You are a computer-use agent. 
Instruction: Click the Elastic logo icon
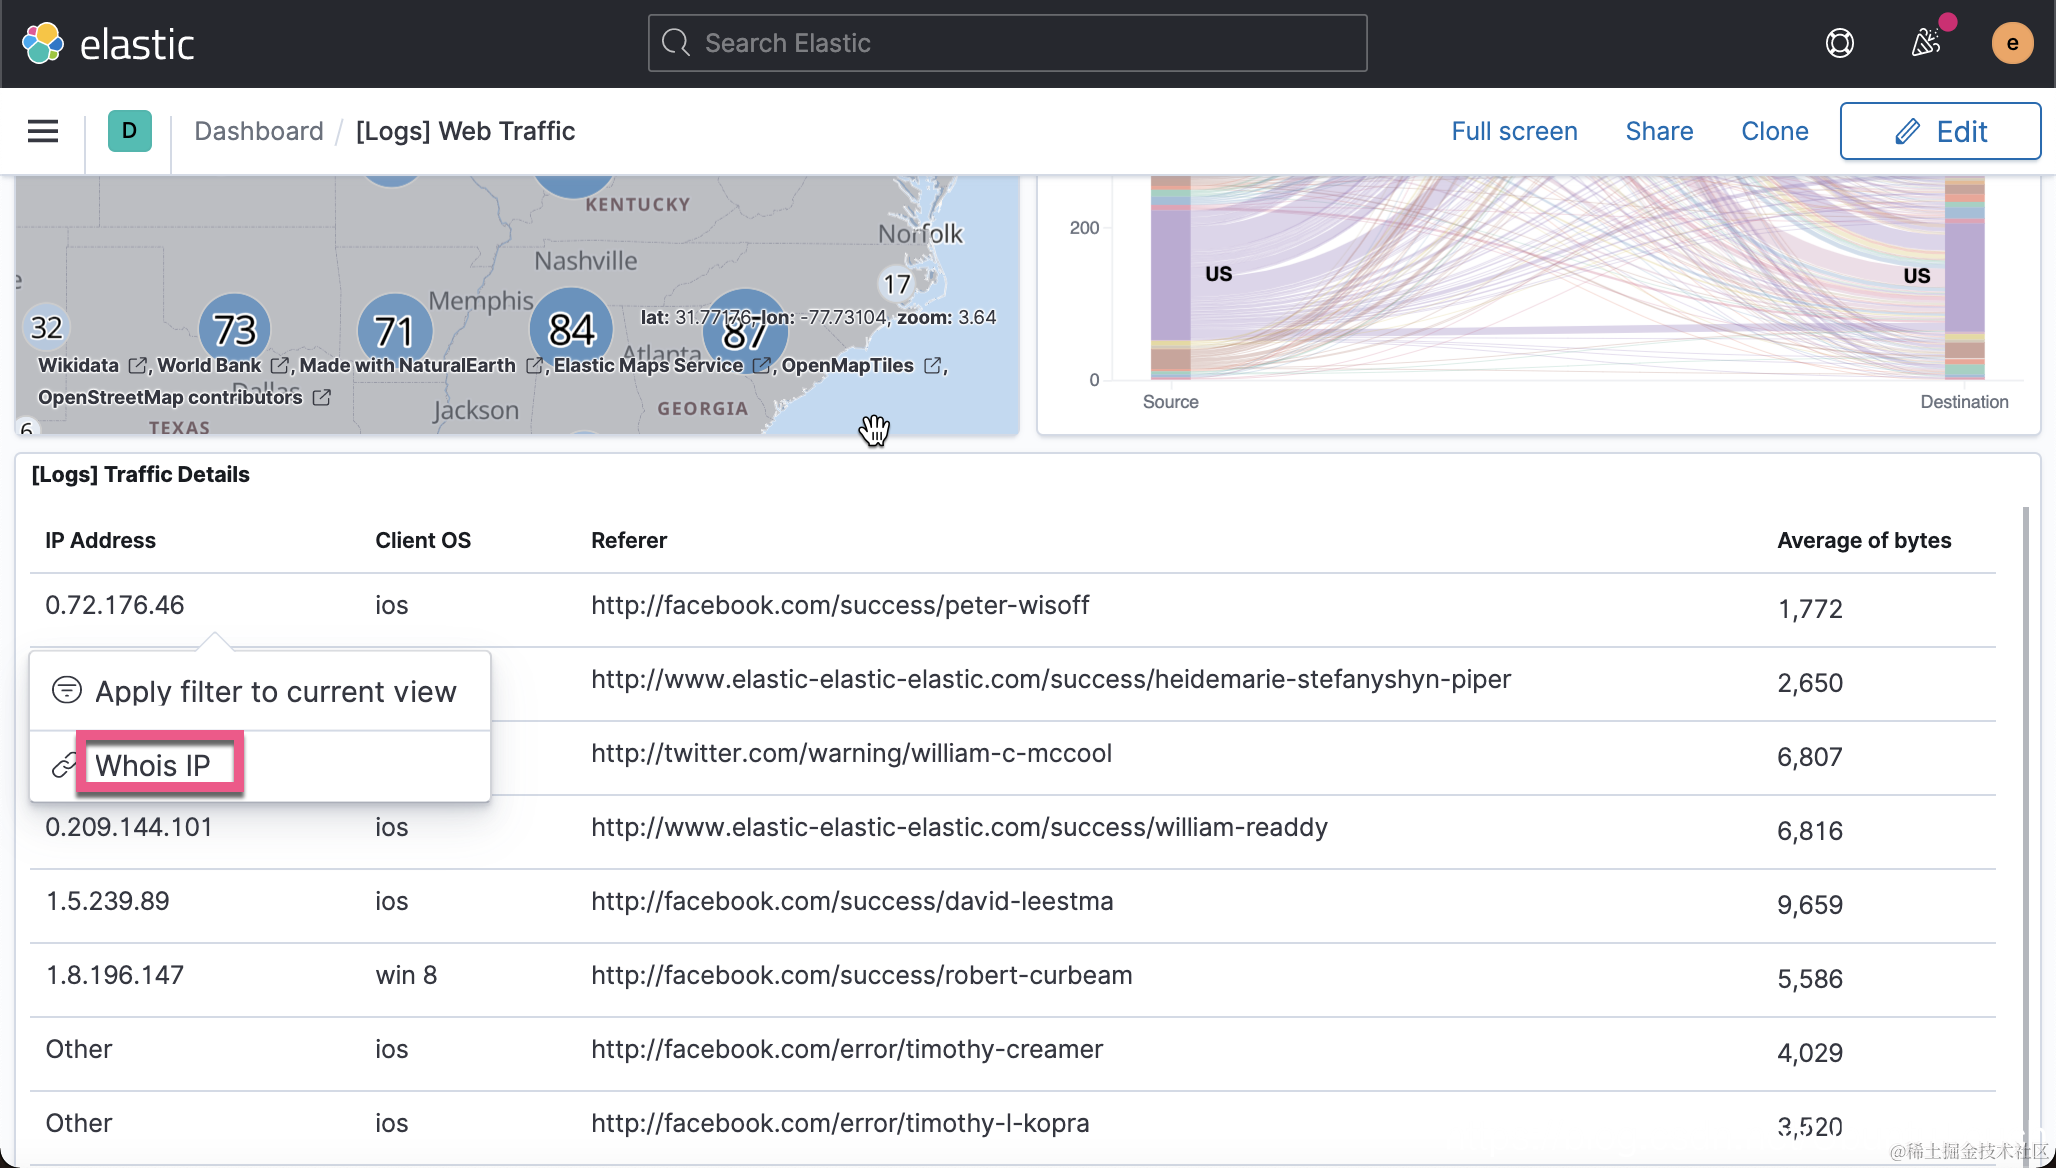43,43
